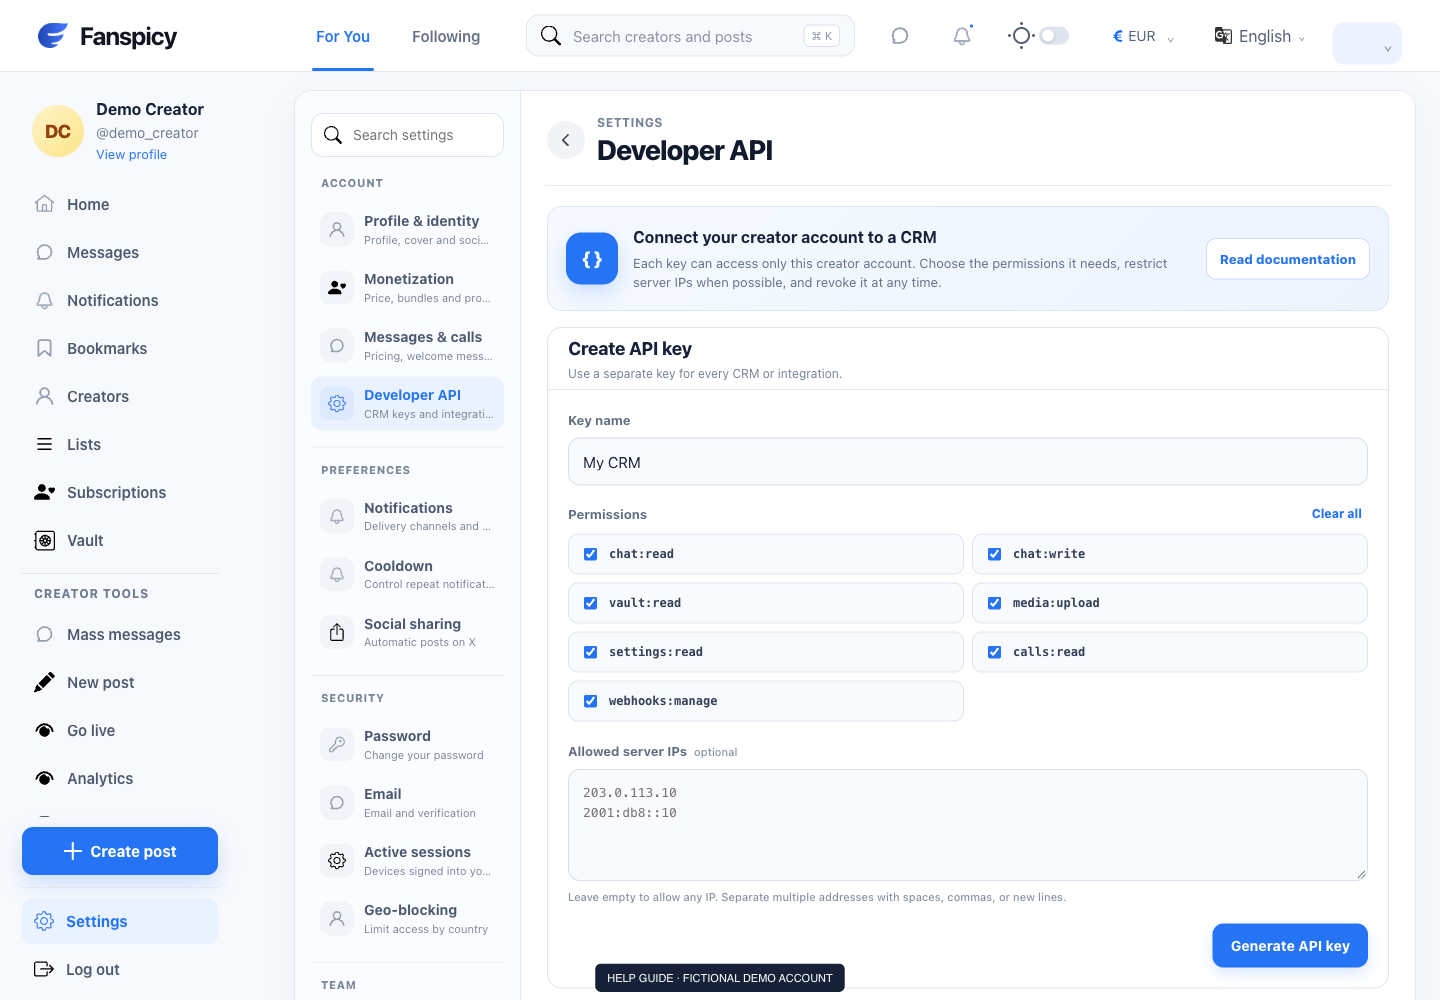Uncheck the chat:write permission
The width and height of the screenshot is (1440, 1000).
pyautogui.click(x=995, y=554)
